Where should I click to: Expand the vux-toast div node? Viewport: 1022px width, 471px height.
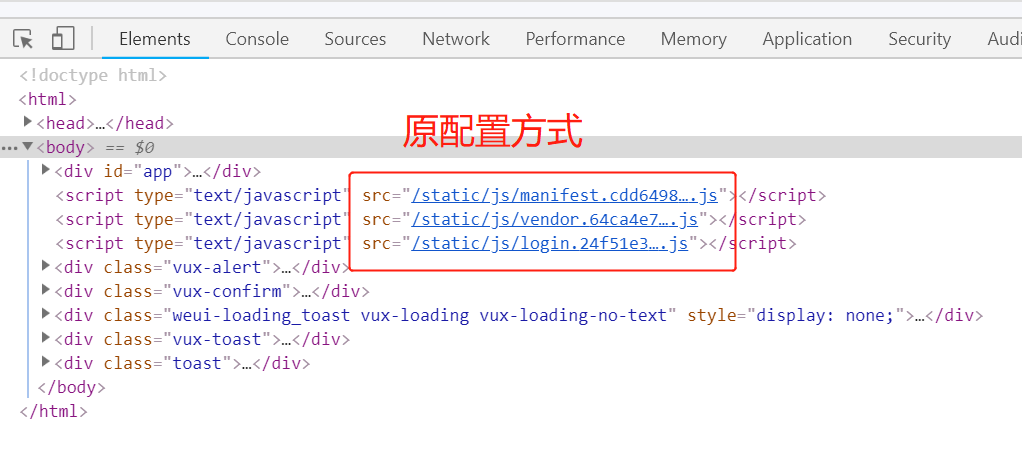45,338
